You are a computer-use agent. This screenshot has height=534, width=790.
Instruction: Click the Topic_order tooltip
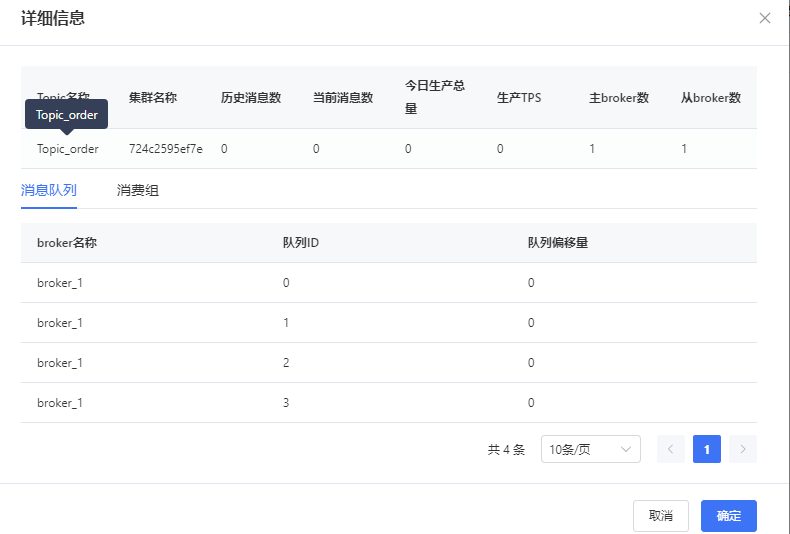click(x=67, y=115)
